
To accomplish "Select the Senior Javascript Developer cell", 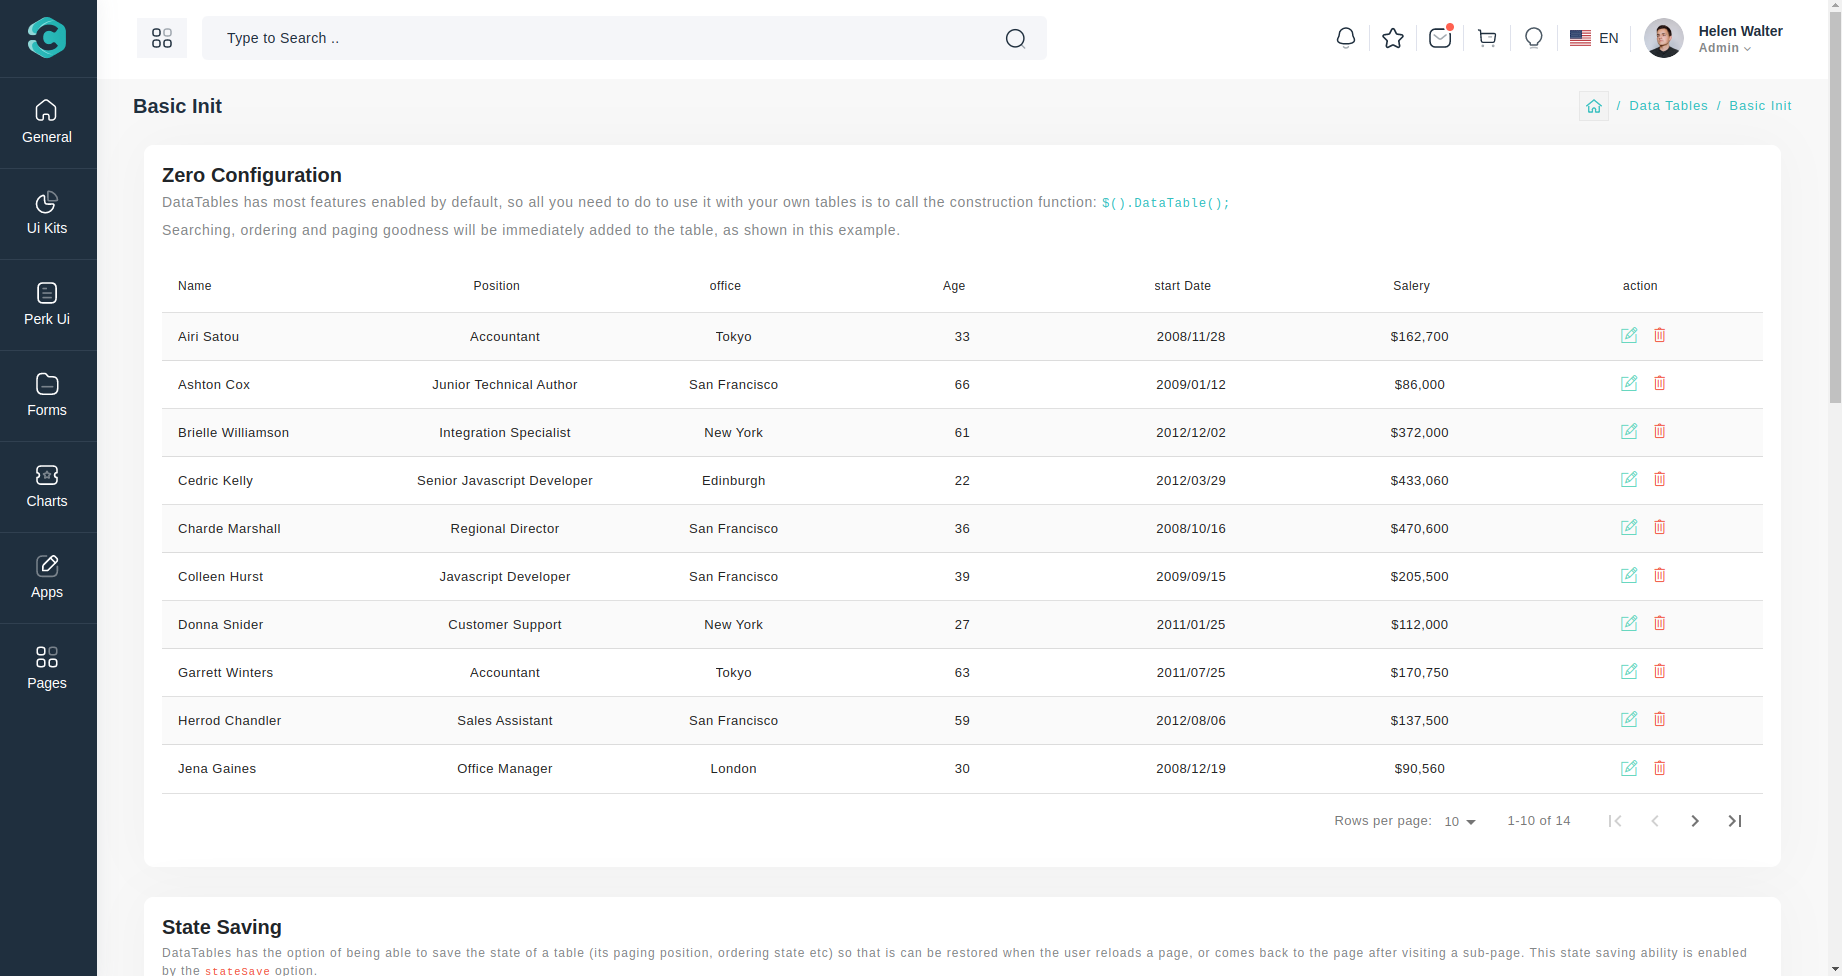I will point(505,481).
